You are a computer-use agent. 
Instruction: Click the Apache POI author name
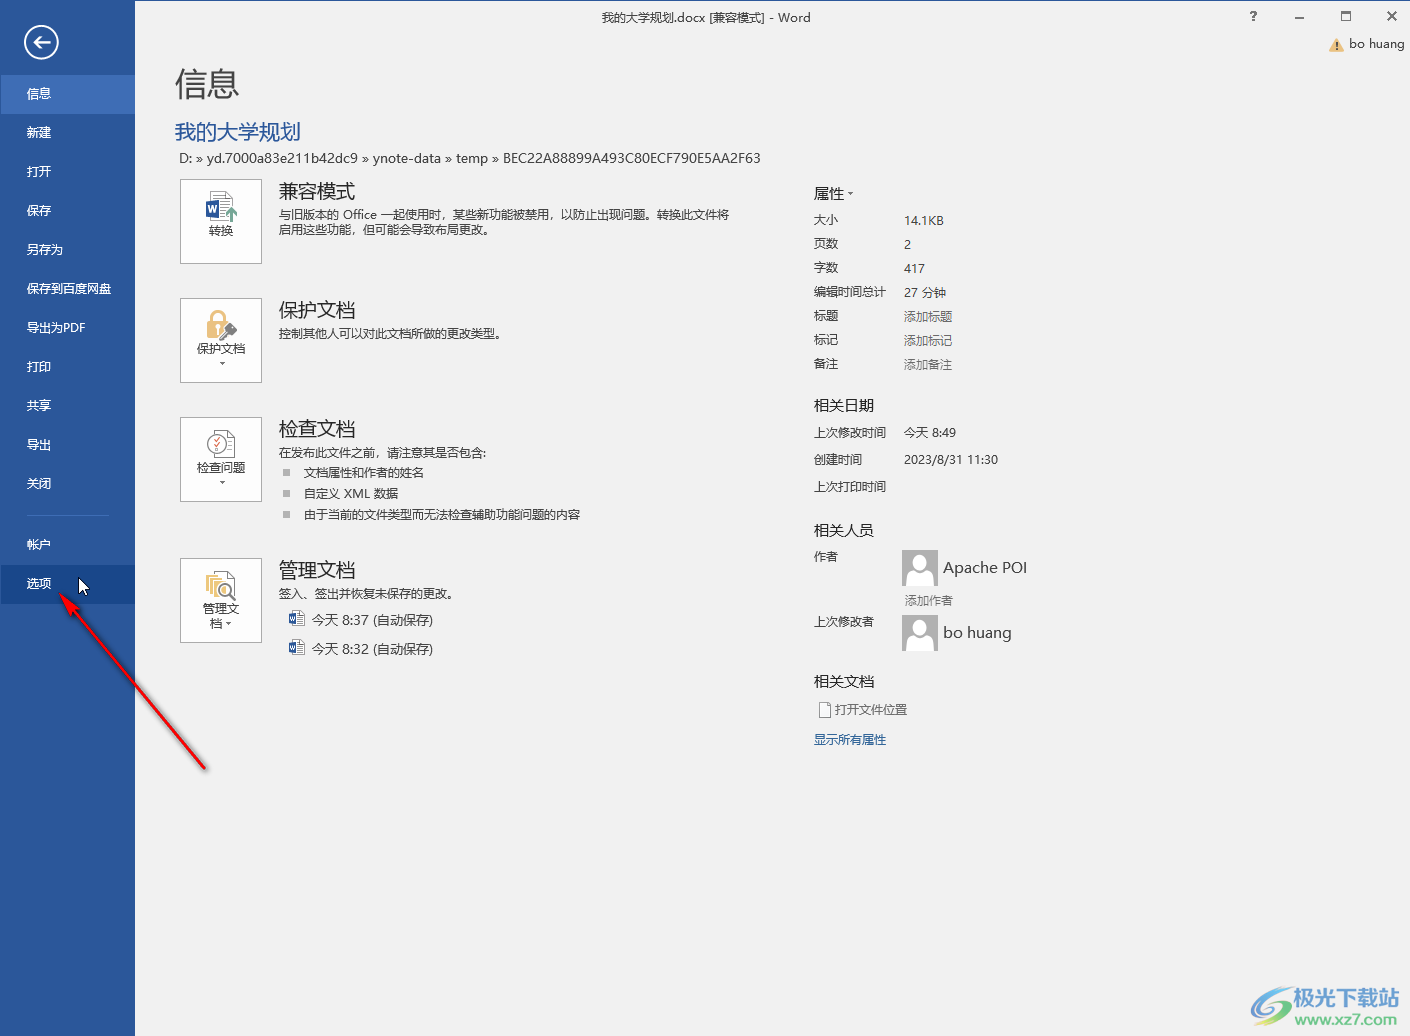(985, 568)
